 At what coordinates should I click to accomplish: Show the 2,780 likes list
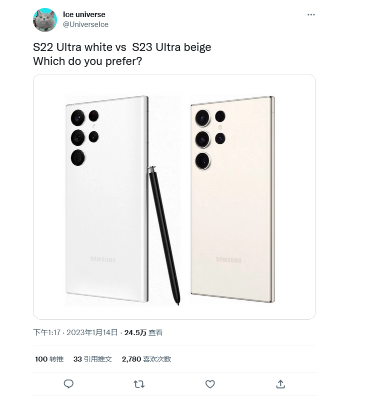(x=146, y=359)
